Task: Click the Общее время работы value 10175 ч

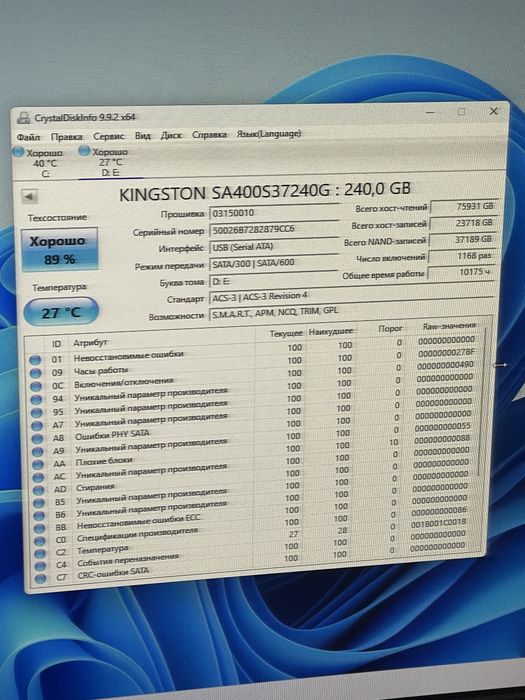Action: [462, 272]
